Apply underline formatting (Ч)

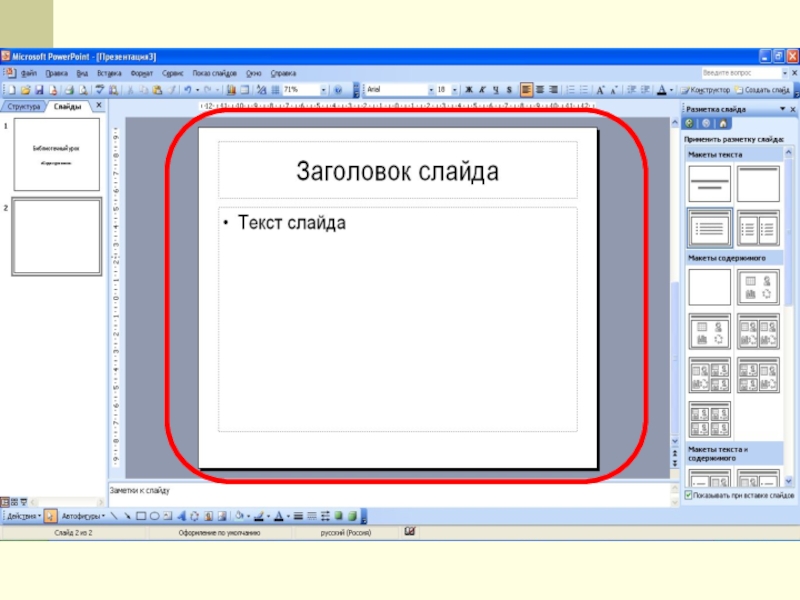[495, 90]
